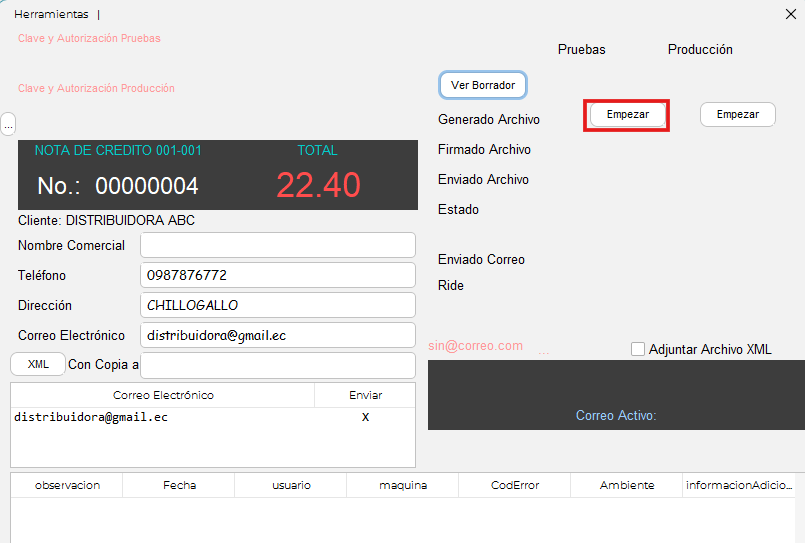Click the Correo Electrónico input field
The height and width of the screenshot is (543, 805).
click(277, 335)
